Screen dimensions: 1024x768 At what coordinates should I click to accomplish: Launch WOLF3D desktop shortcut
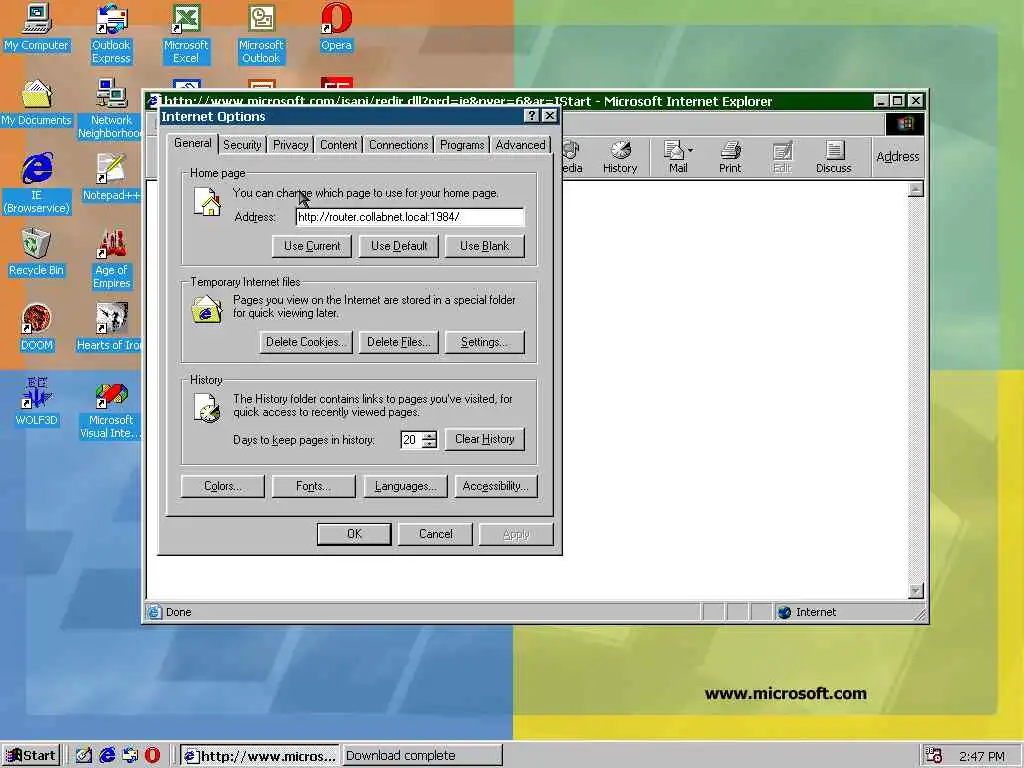[37, 402]
